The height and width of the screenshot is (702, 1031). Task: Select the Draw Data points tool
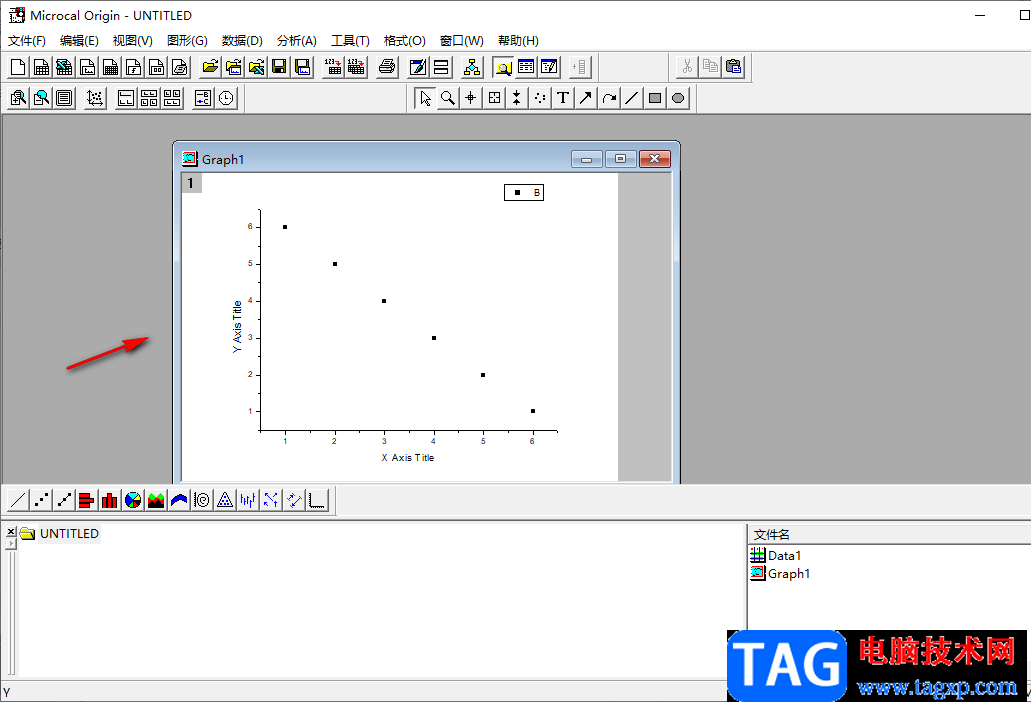point(540,99)
